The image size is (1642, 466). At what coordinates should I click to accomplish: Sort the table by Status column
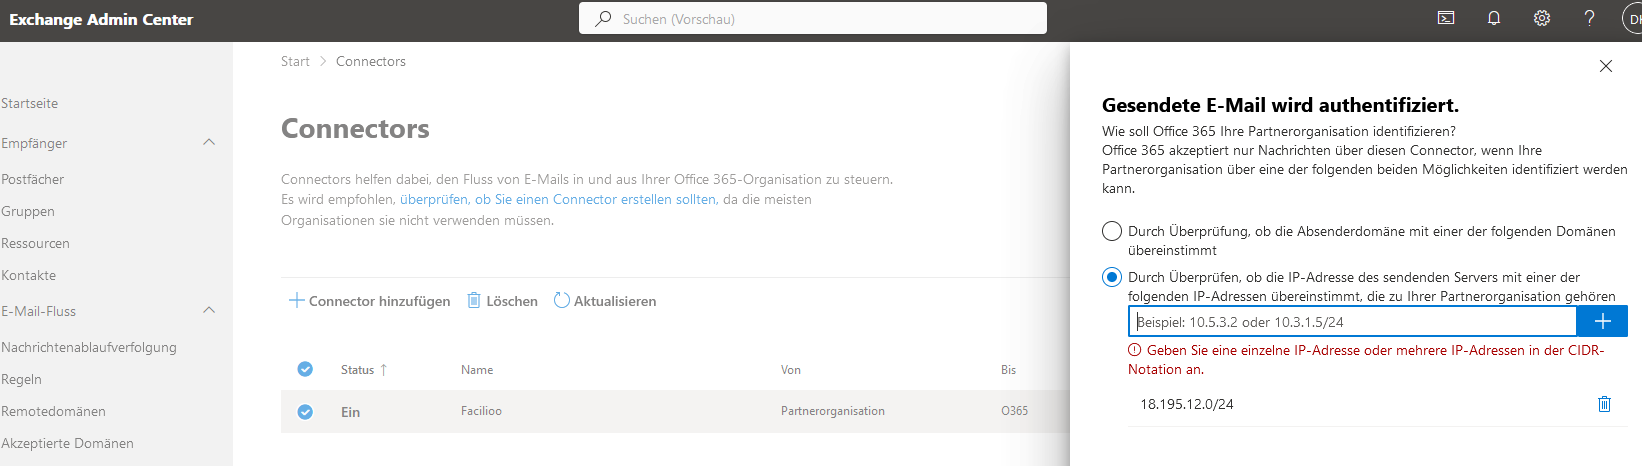357,370
